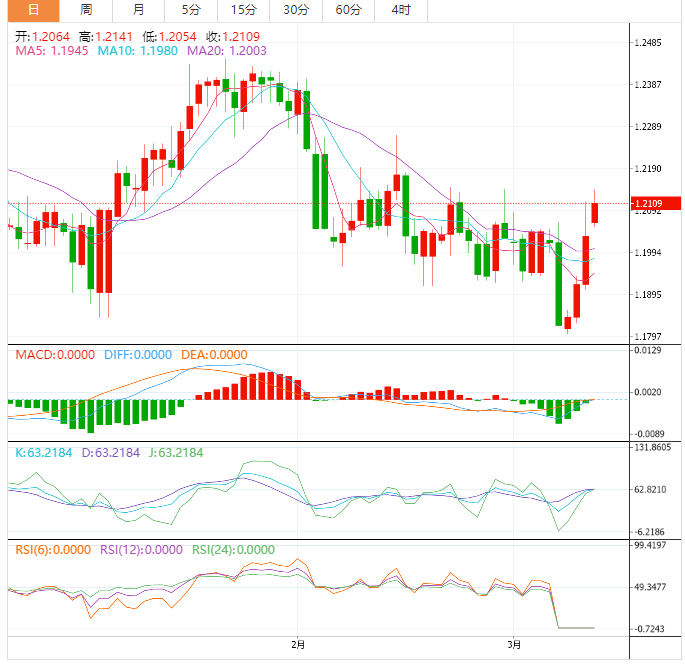The height and width of the screenshot is (669, 685).
Task: Open the 15分 timeframe tab
Action: 243,10
